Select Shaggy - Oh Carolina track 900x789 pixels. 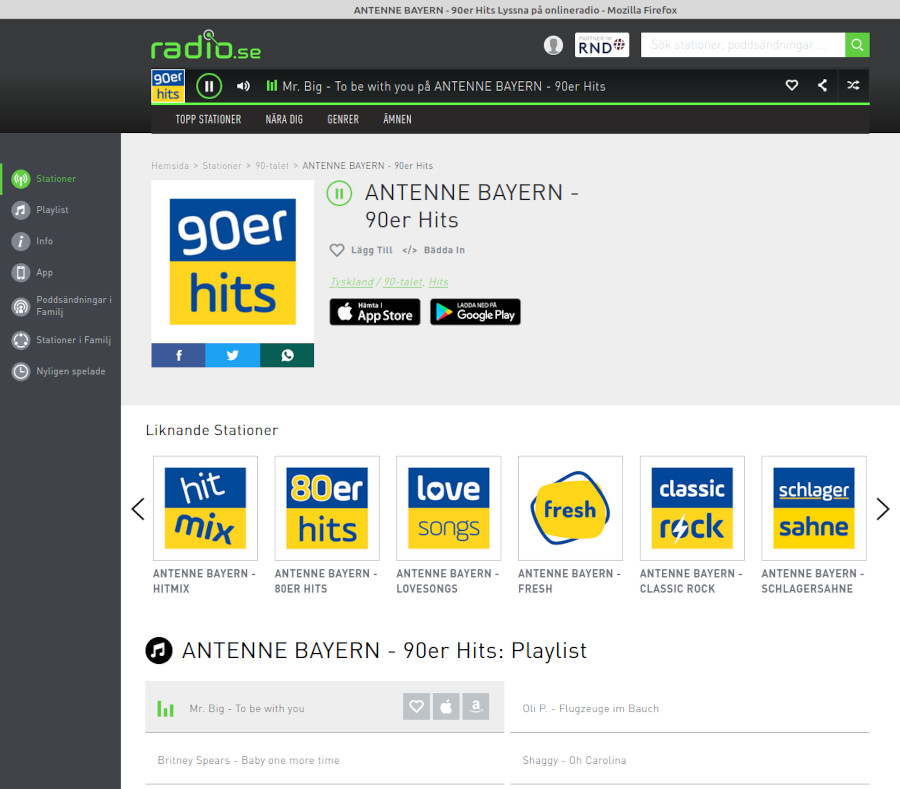click(690, 760)
